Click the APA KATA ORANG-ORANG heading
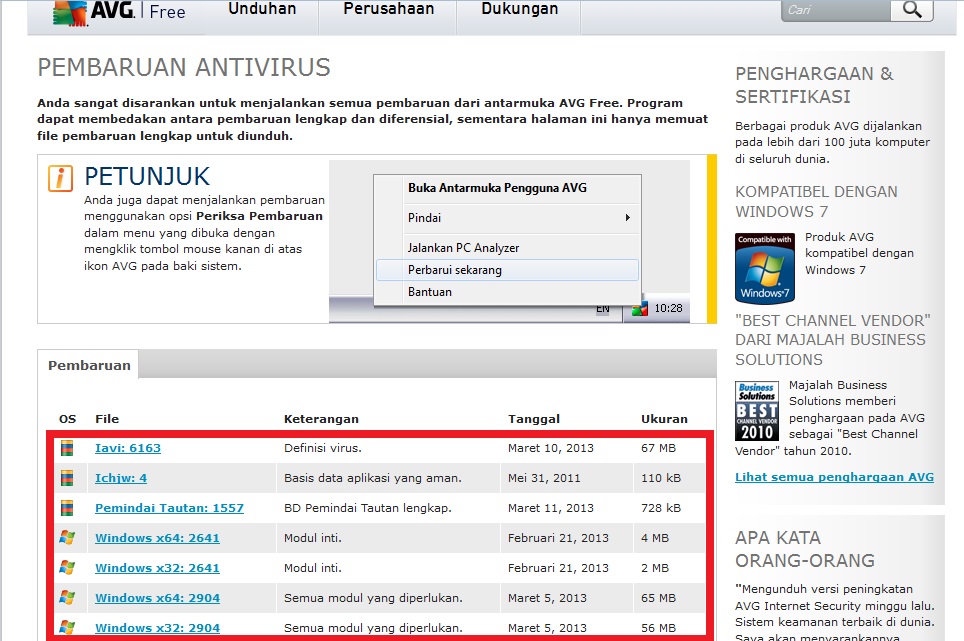 point(805,549)
